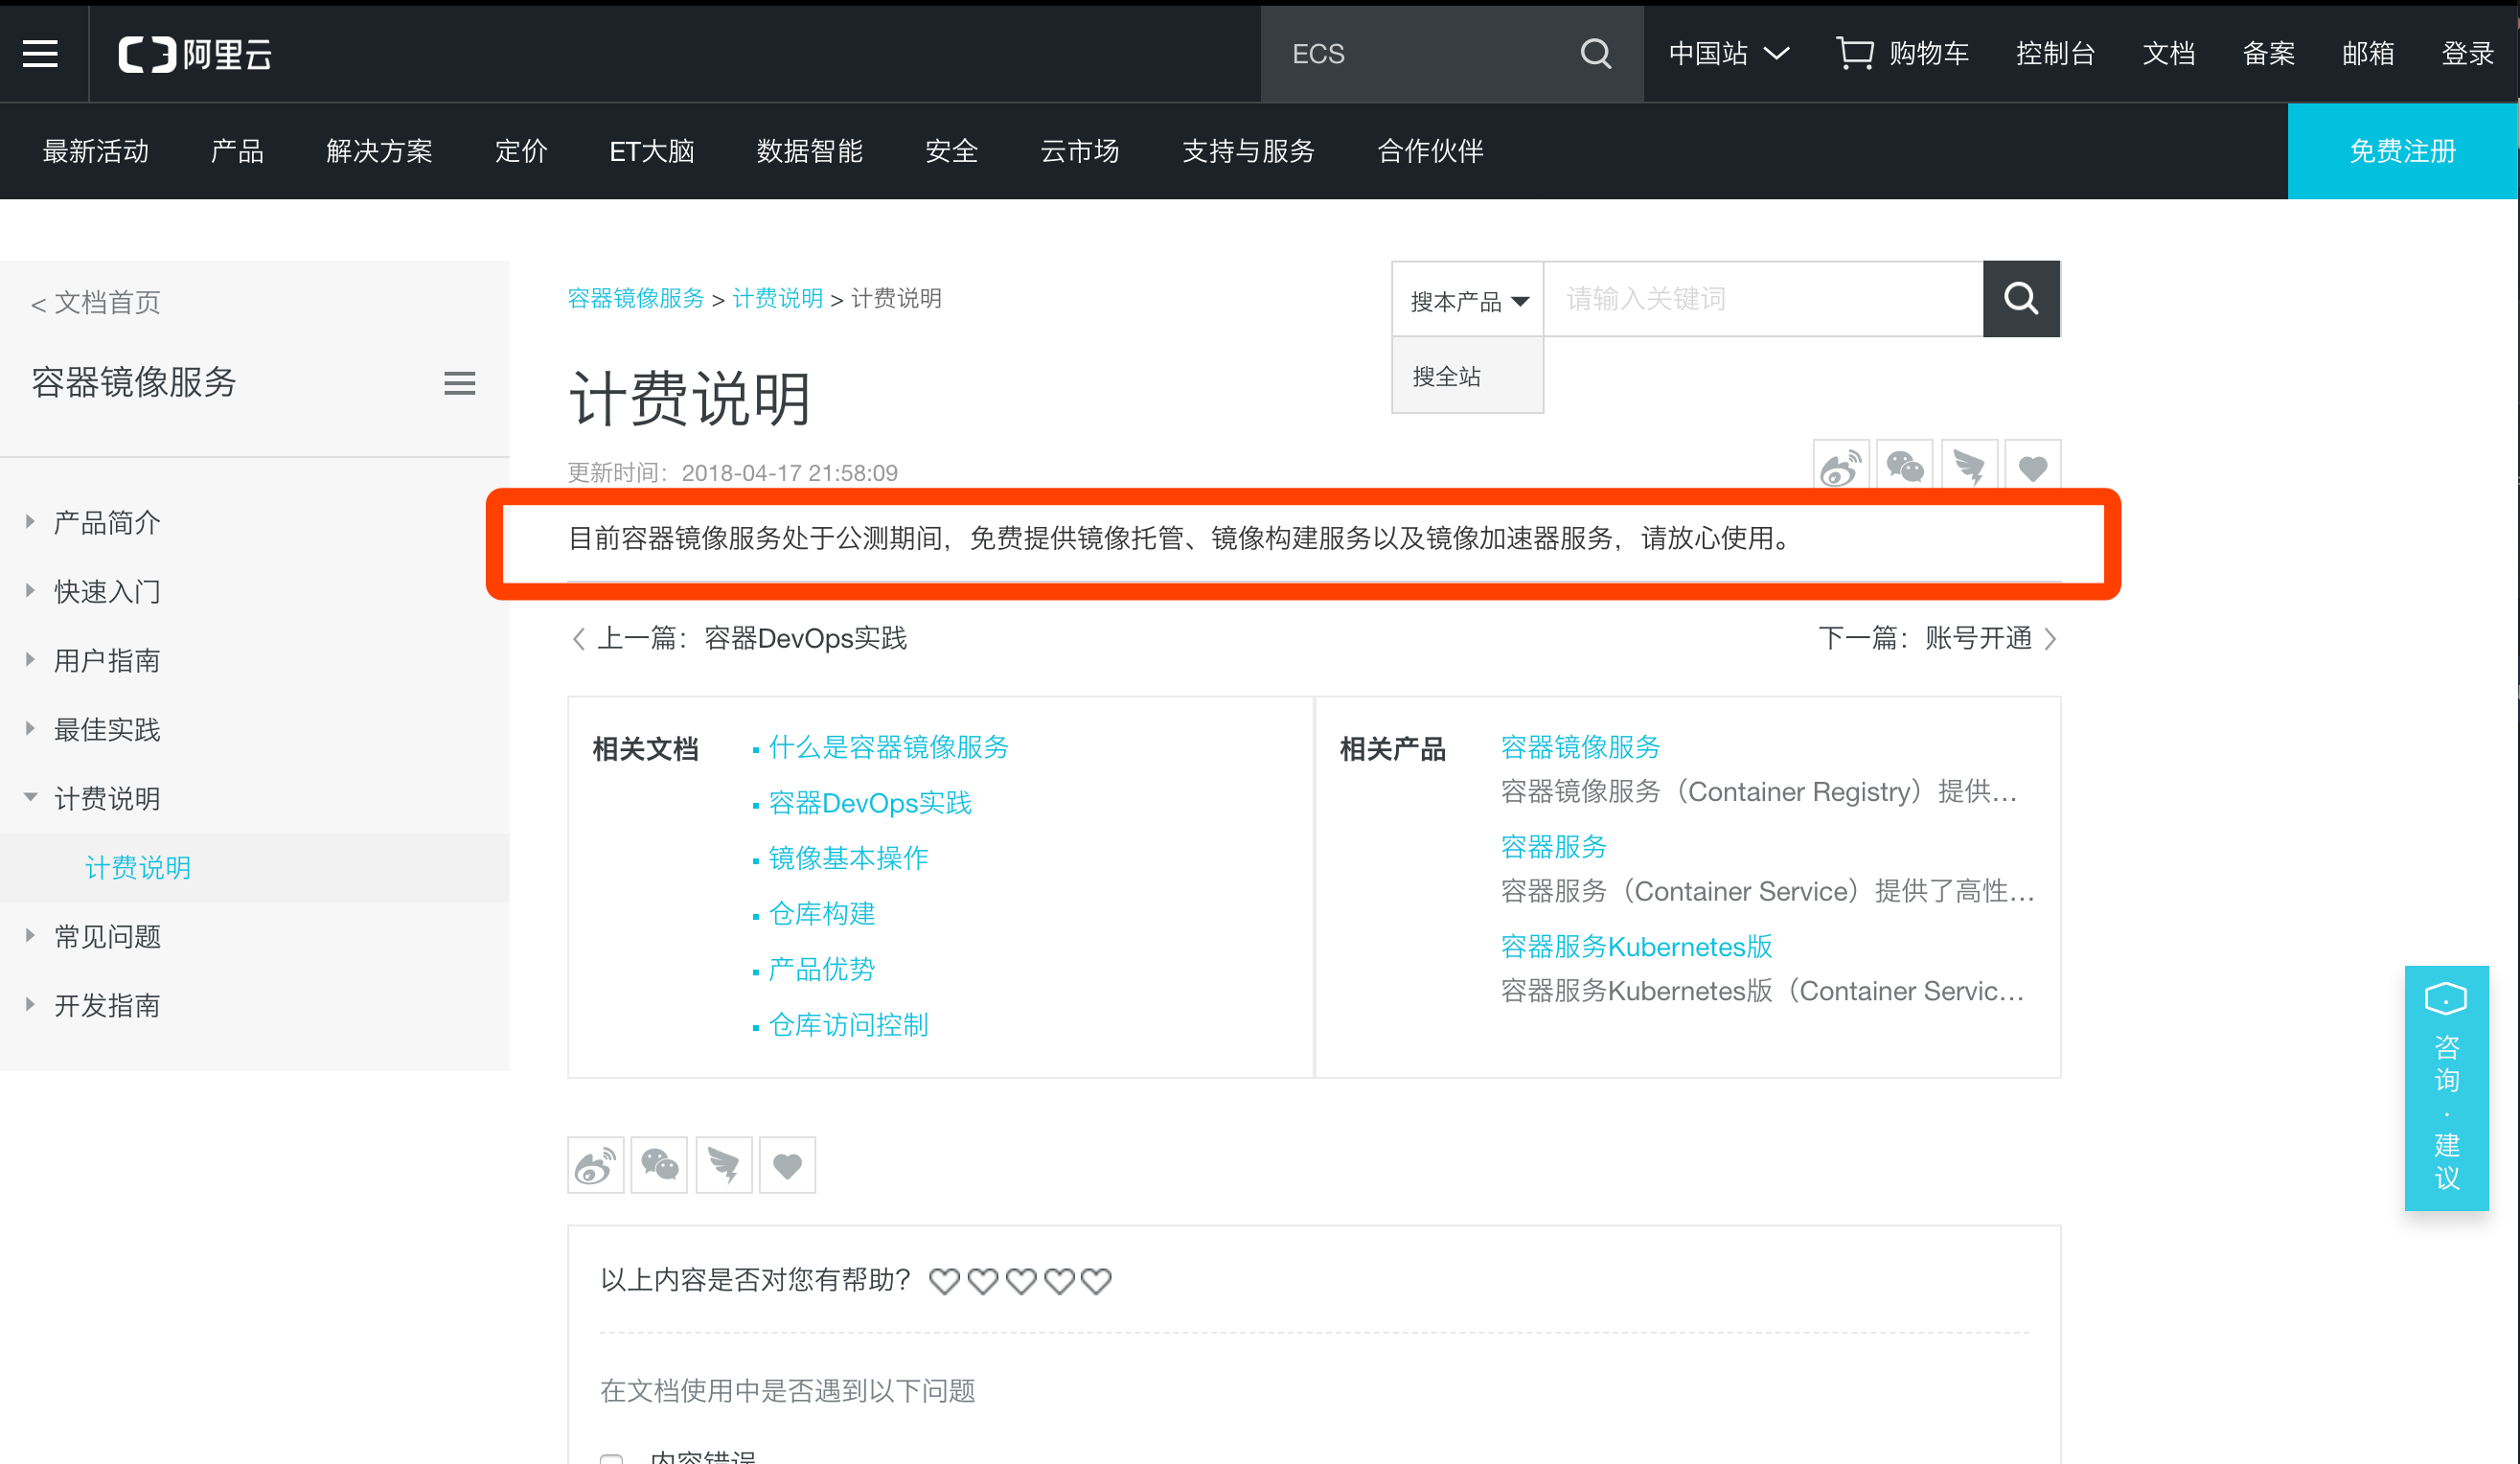
Task: Open the 支持与服务 navigation menu
Action: 1247,151
